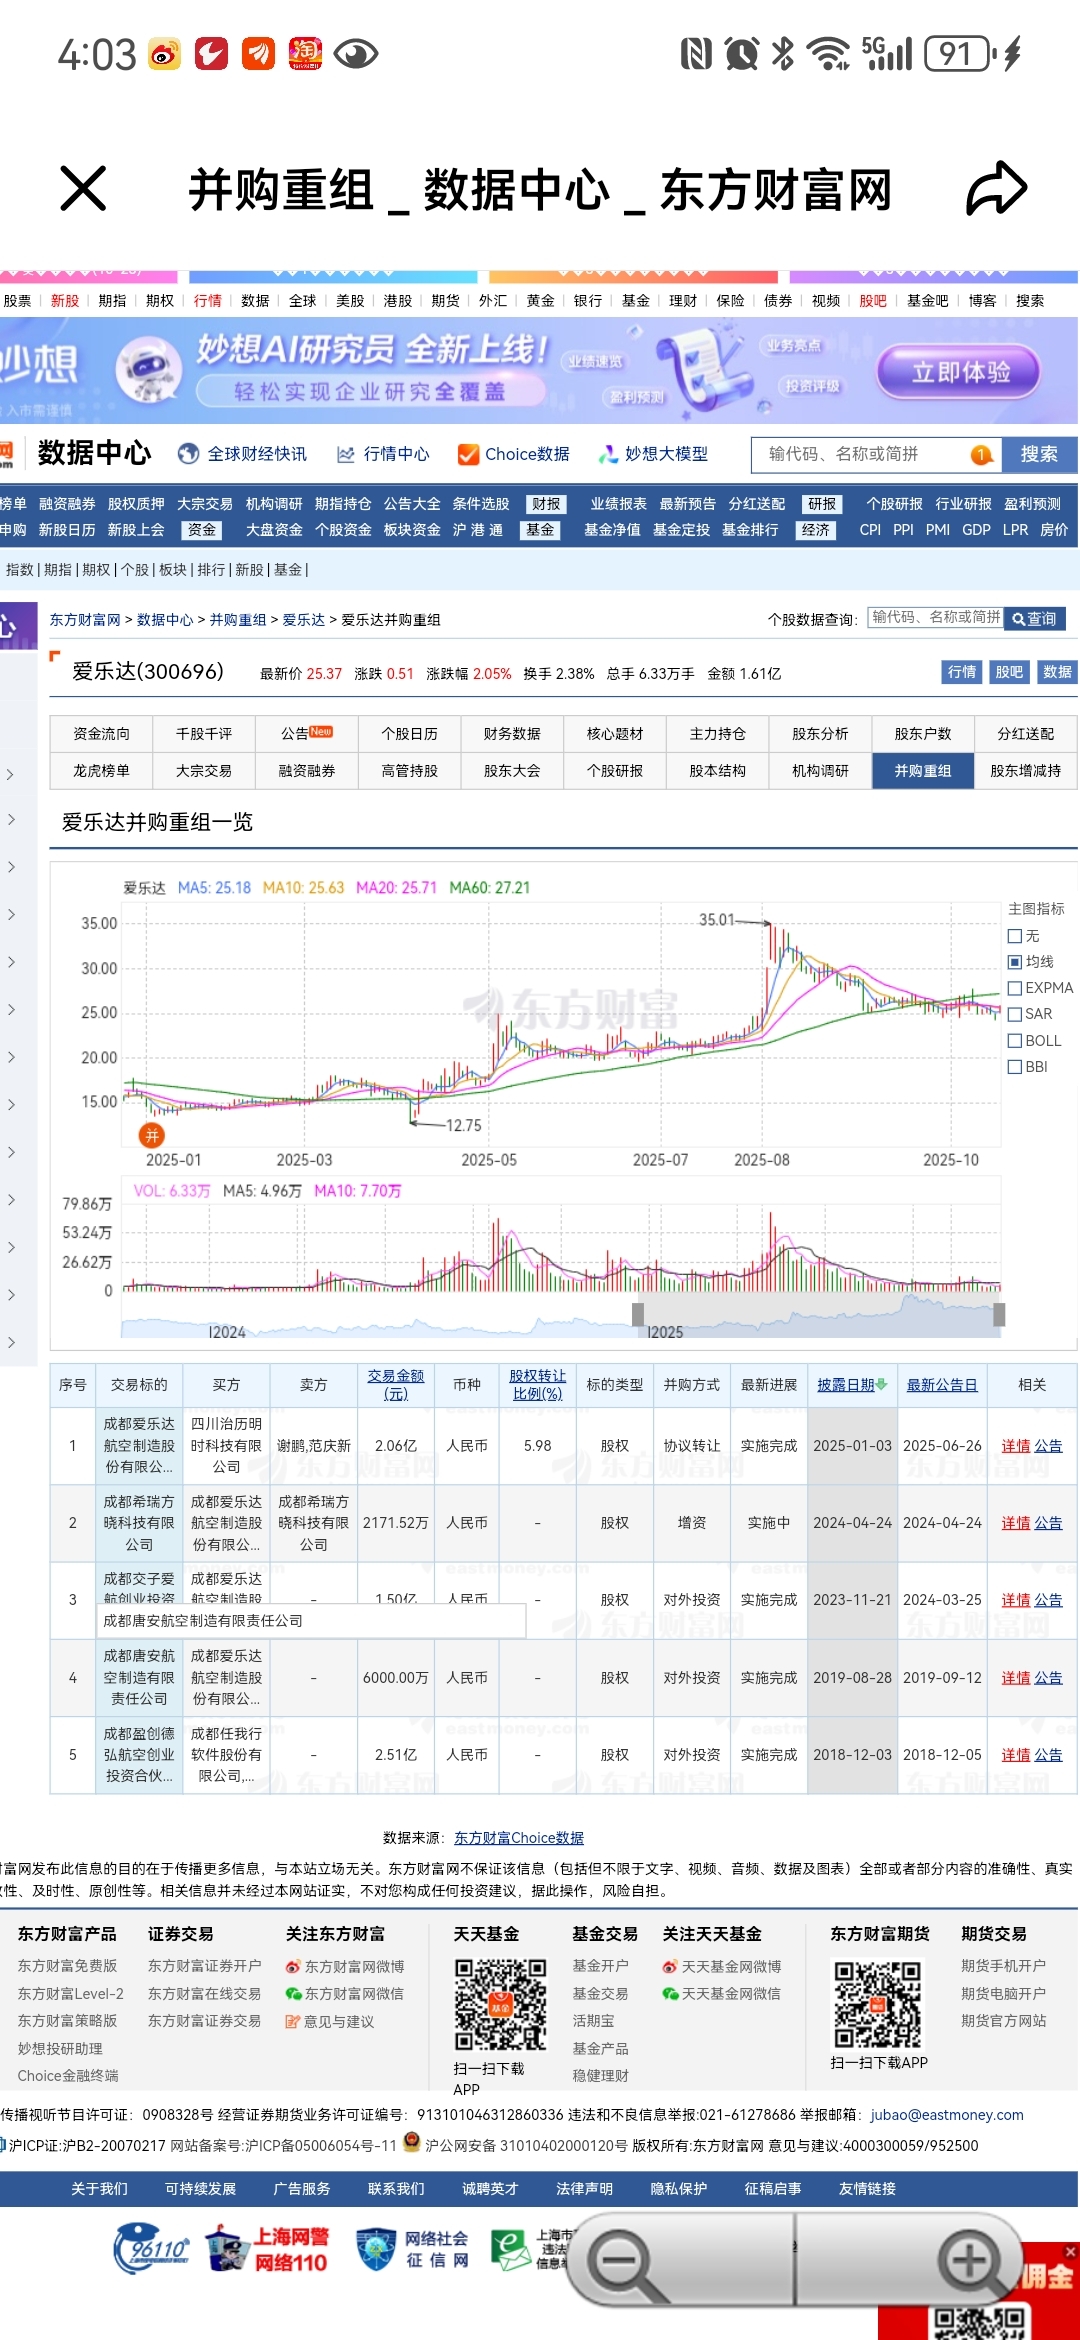
Task: Click the blue 行情 button
Action: pos(961,672)
